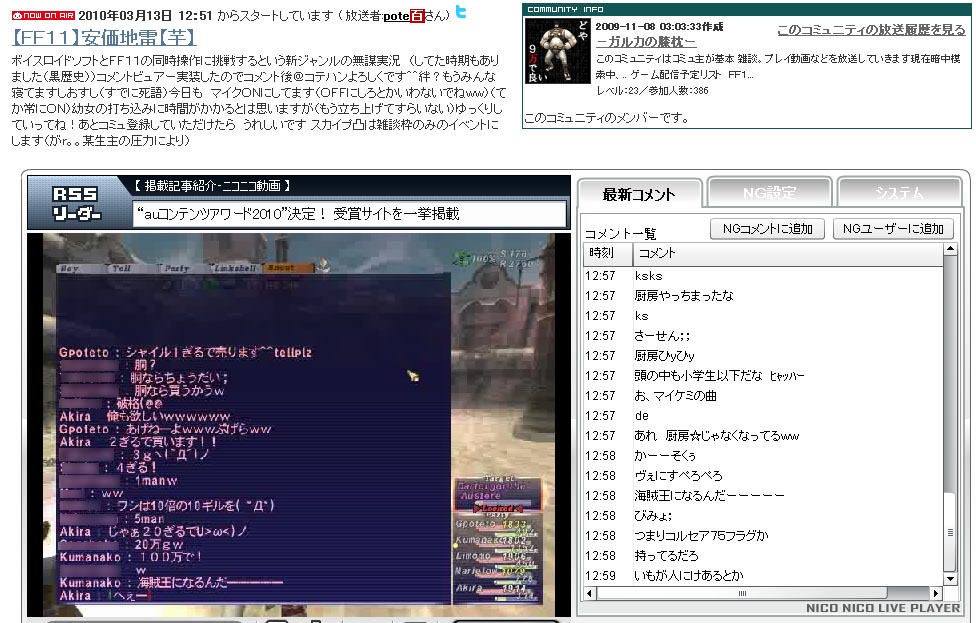
Task: Click the 掲載記事紹介-ニコニコ動画 label
Action: click(x=212, y=185)
